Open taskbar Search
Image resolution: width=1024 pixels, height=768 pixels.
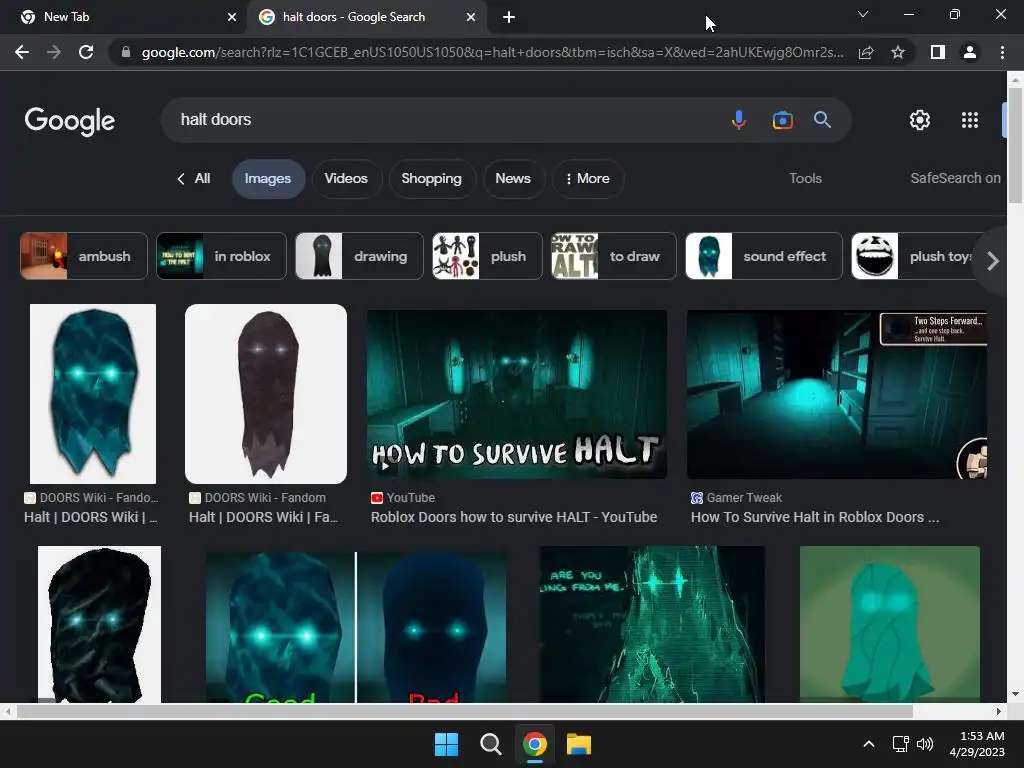point(490,744)
